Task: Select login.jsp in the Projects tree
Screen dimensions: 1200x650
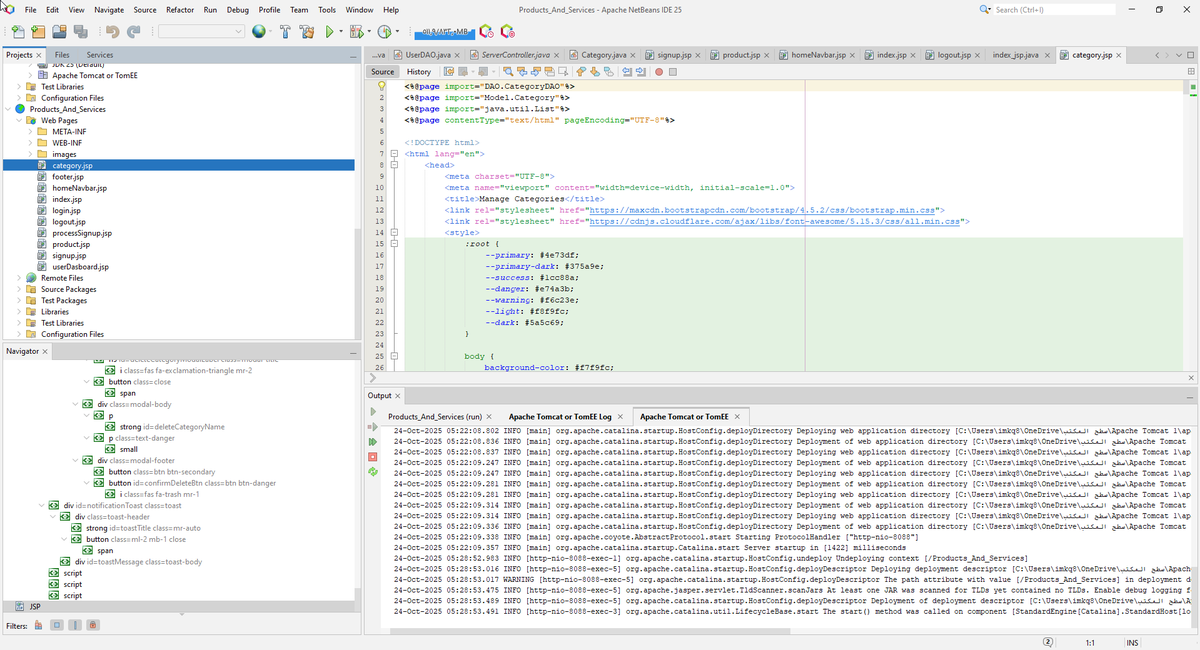Action: [66, 210]
